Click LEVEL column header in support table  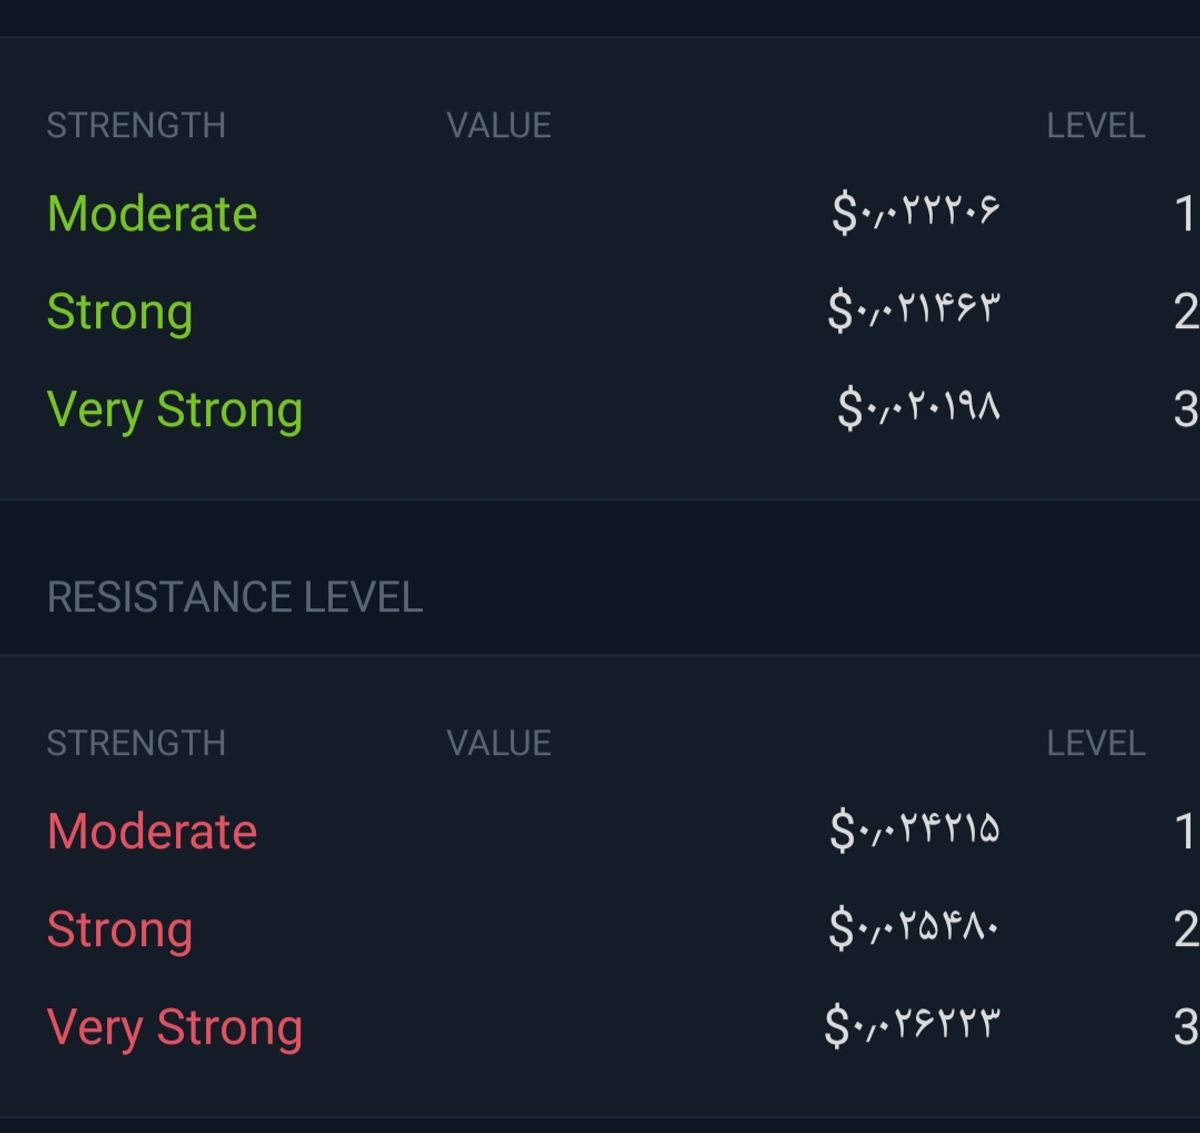click(1096, 126)
